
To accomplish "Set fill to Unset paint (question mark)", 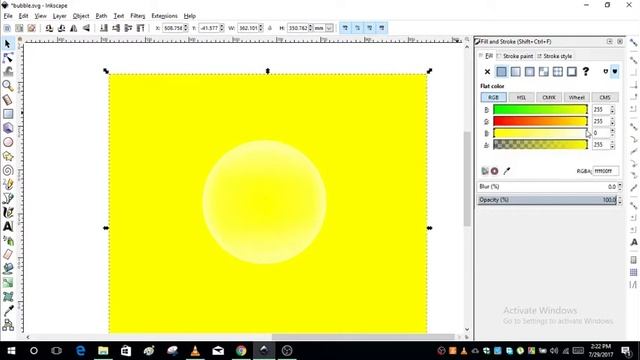I will [x=586, y=72].
